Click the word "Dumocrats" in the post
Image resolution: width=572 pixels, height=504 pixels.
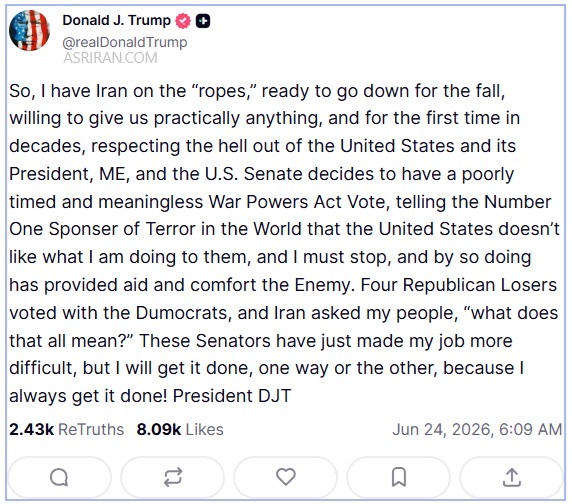[181, 313]
